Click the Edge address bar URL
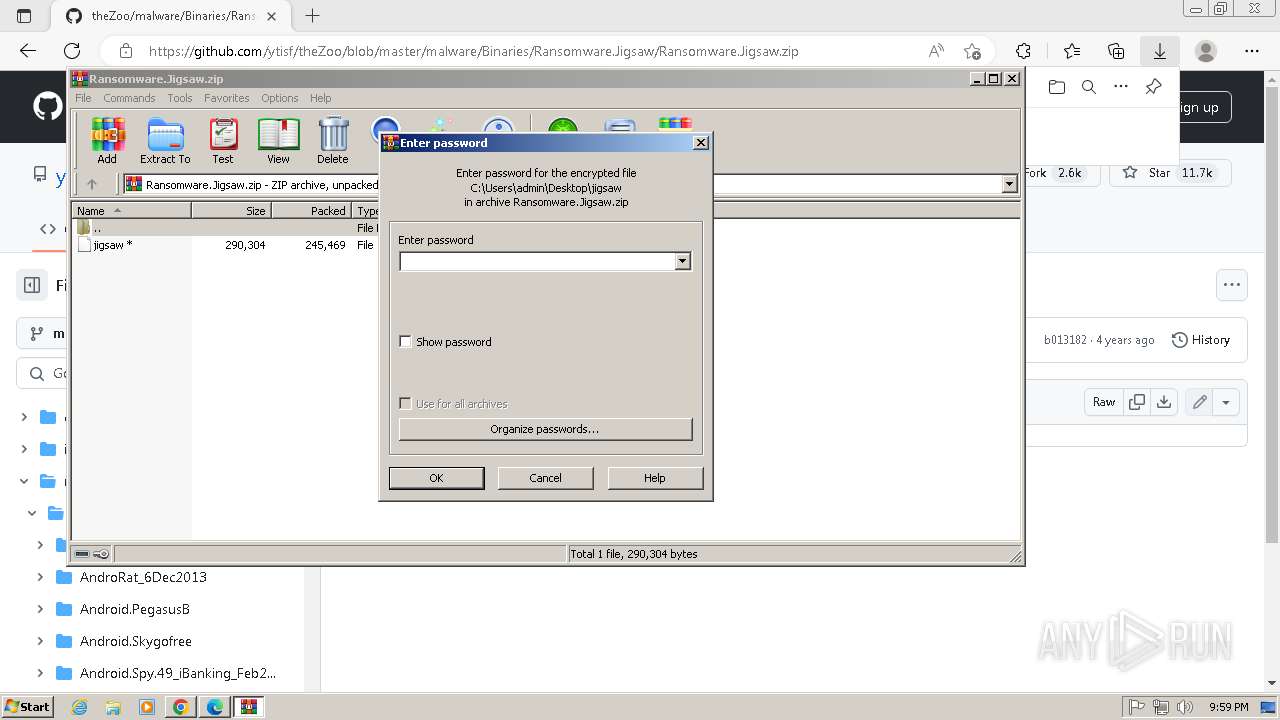 (x=474, y=51)
